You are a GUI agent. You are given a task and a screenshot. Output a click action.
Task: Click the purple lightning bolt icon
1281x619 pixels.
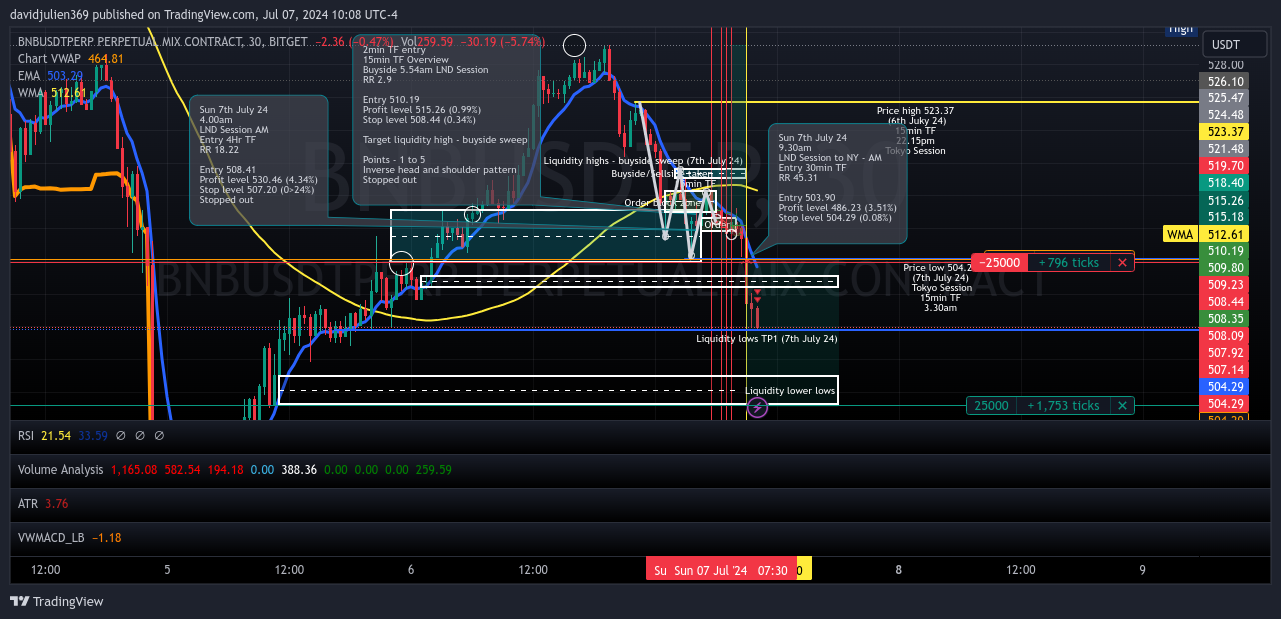[x=758, y=407]
